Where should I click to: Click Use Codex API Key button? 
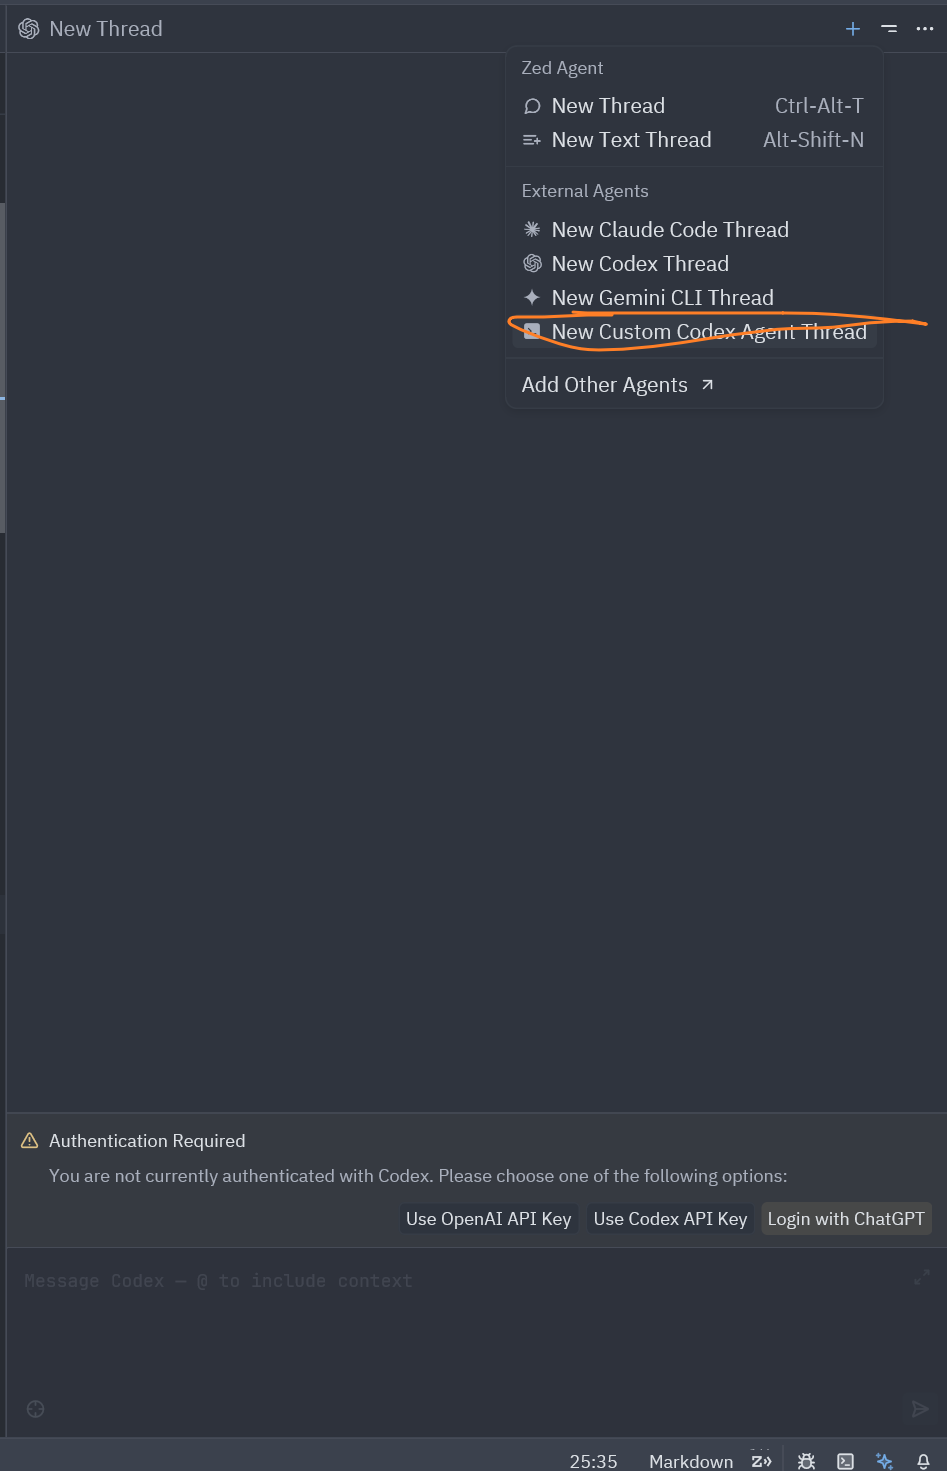point(670,1219)
